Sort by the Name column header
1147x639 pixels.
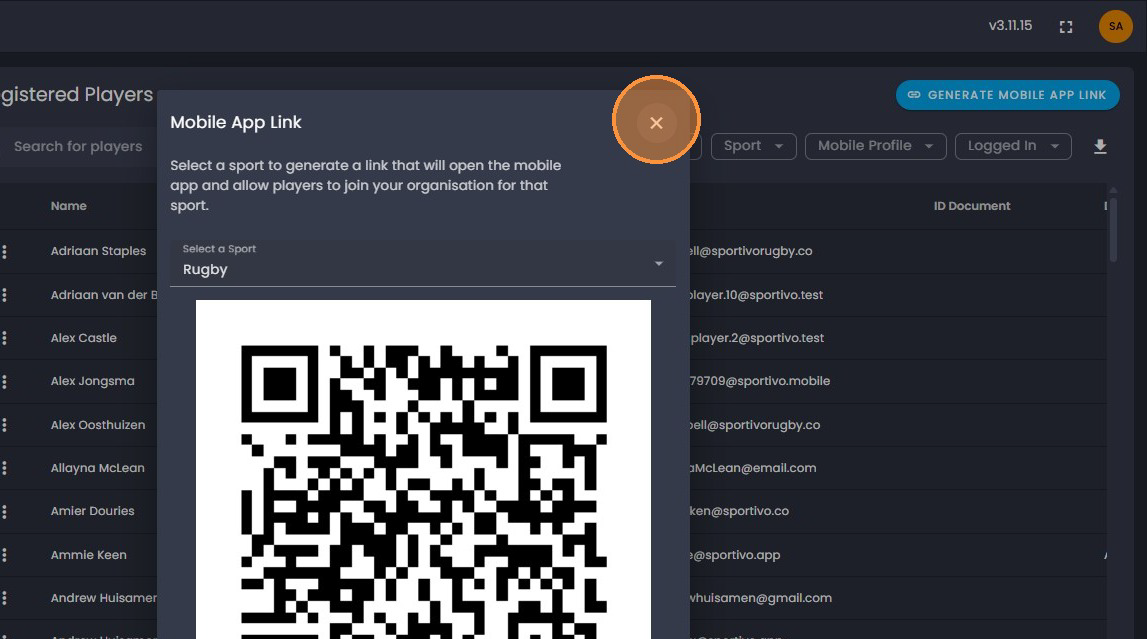(69, 206)
